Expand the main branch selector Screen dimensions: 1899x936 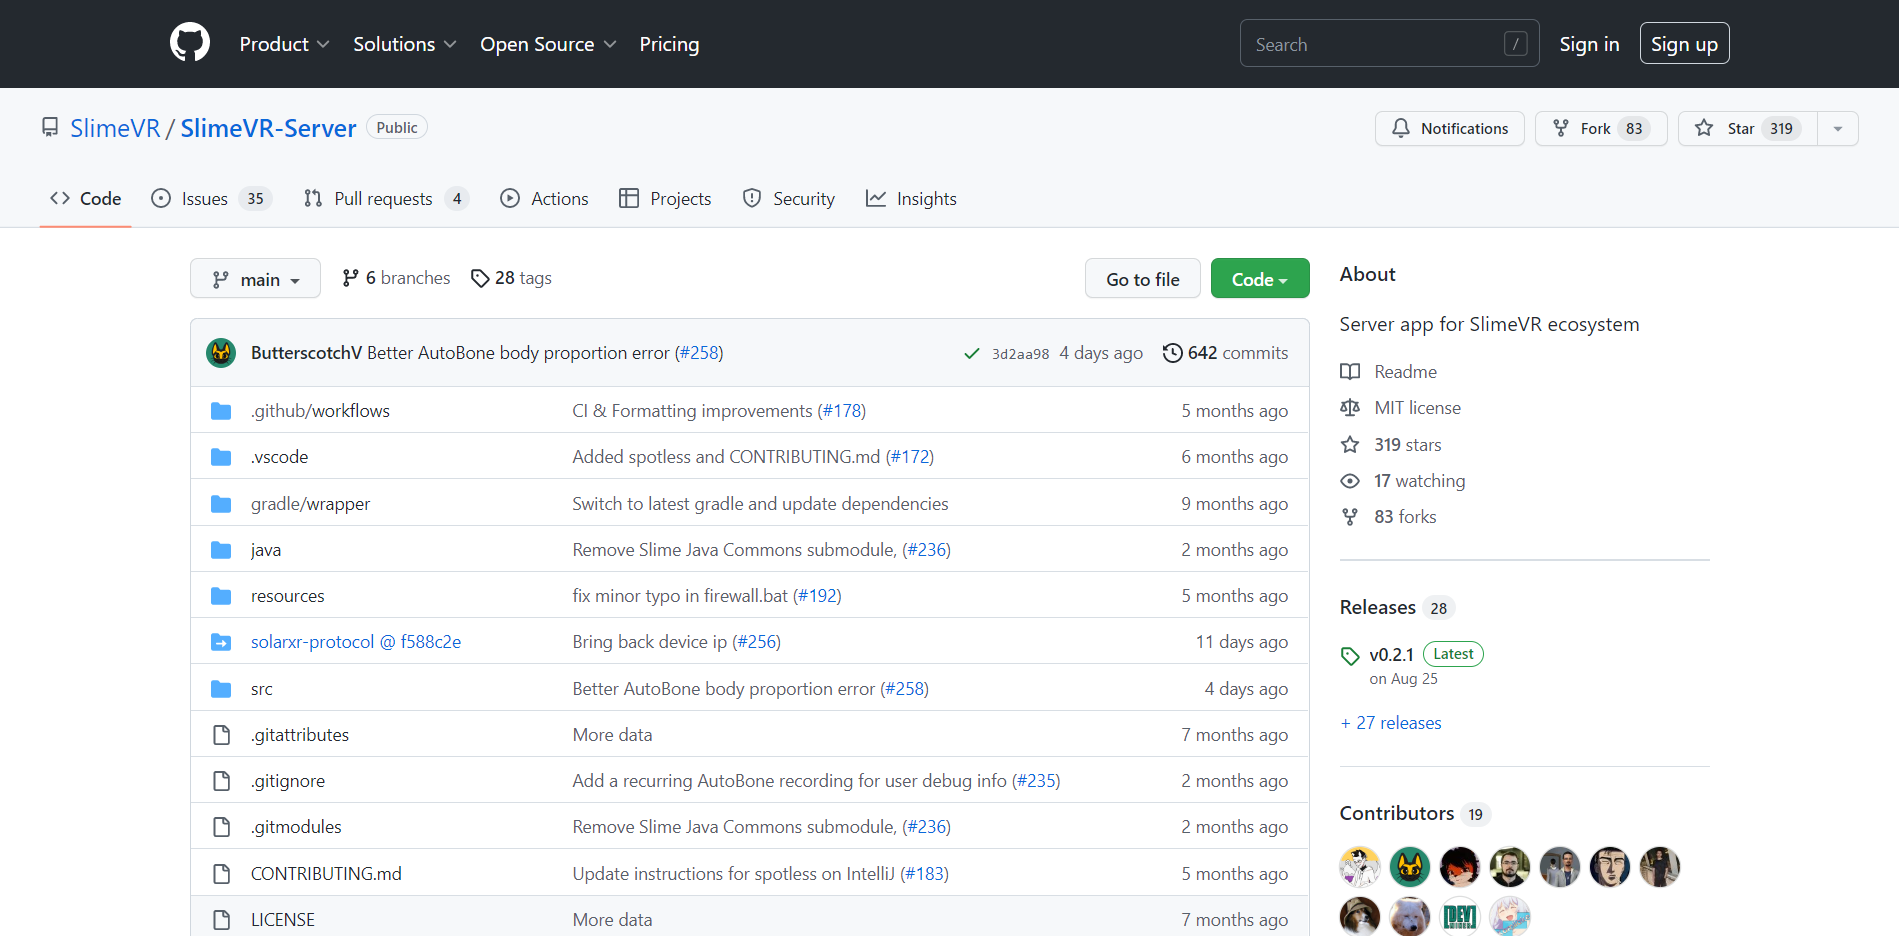coord(255,279)
